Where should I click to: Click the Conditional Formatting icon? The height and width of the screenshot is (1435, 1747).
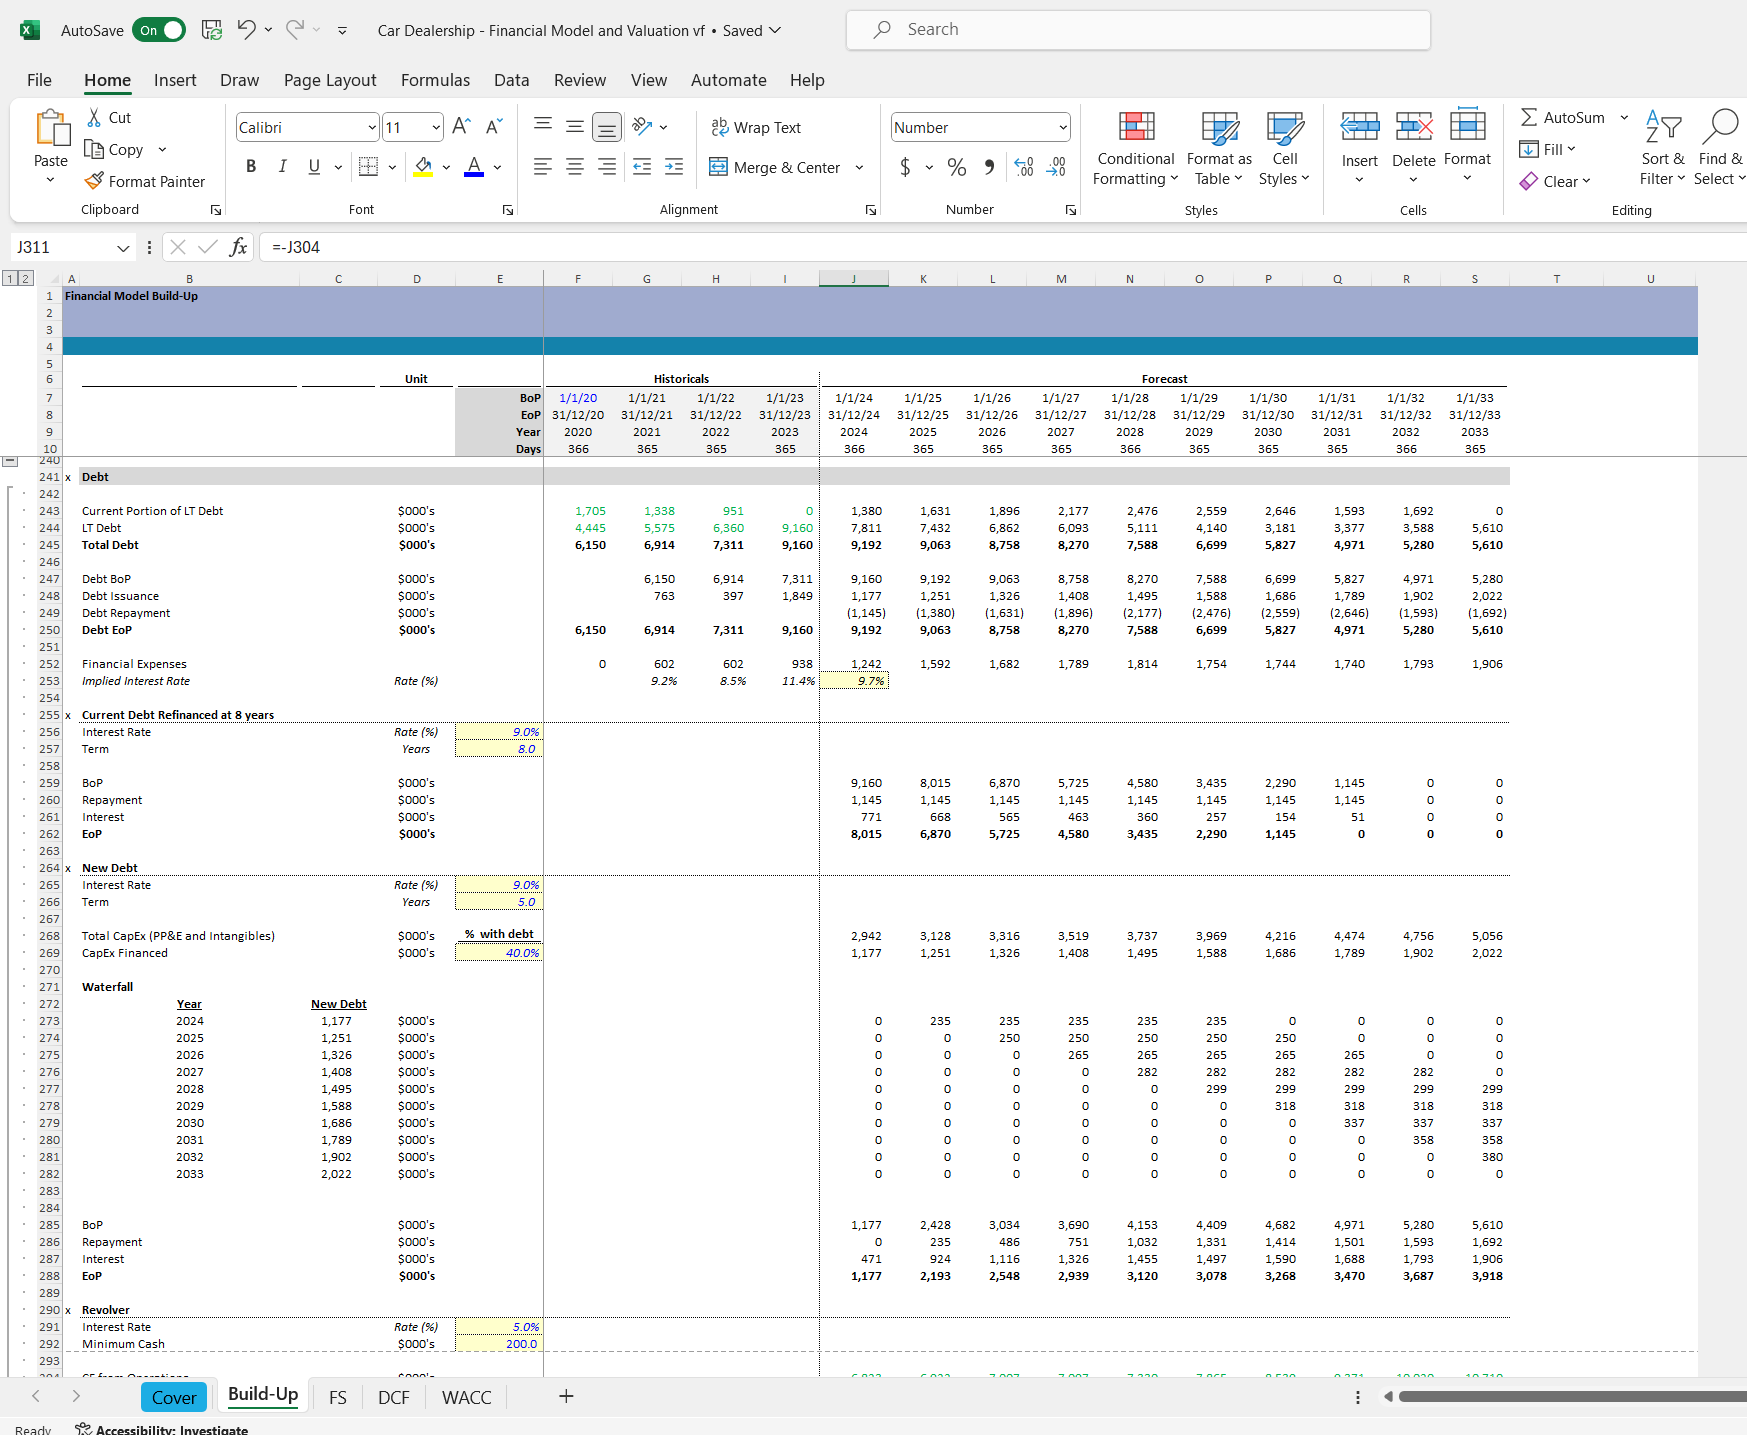coord(1136,128)
